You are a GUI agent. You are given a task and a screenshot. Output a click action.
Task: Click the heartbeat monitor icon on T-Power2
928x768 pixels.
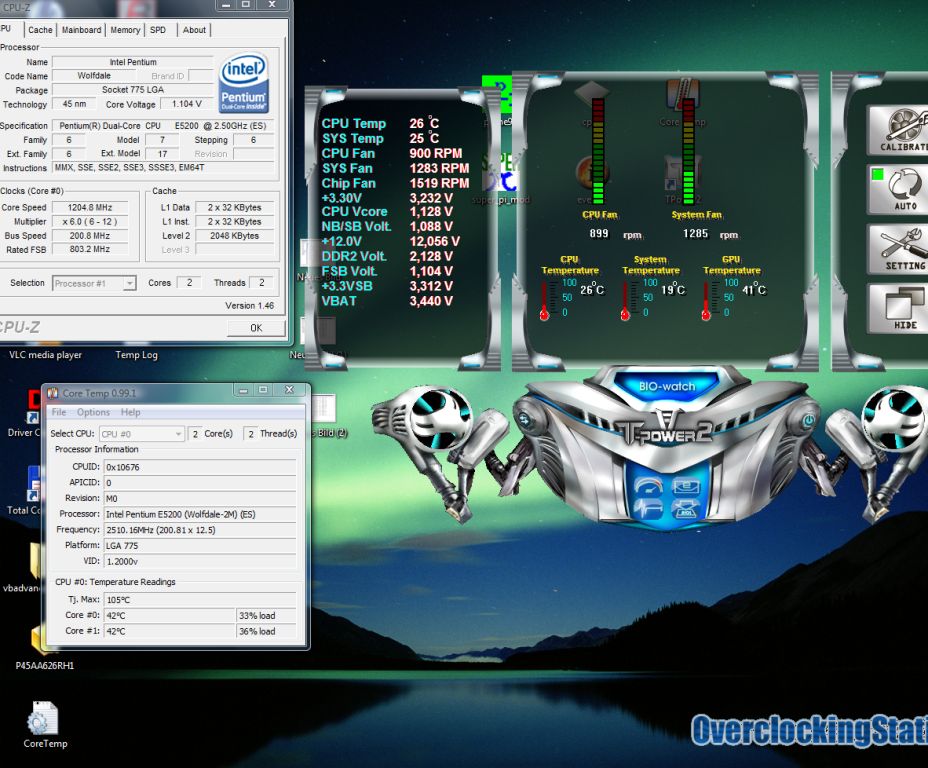(x=648, y=508)
